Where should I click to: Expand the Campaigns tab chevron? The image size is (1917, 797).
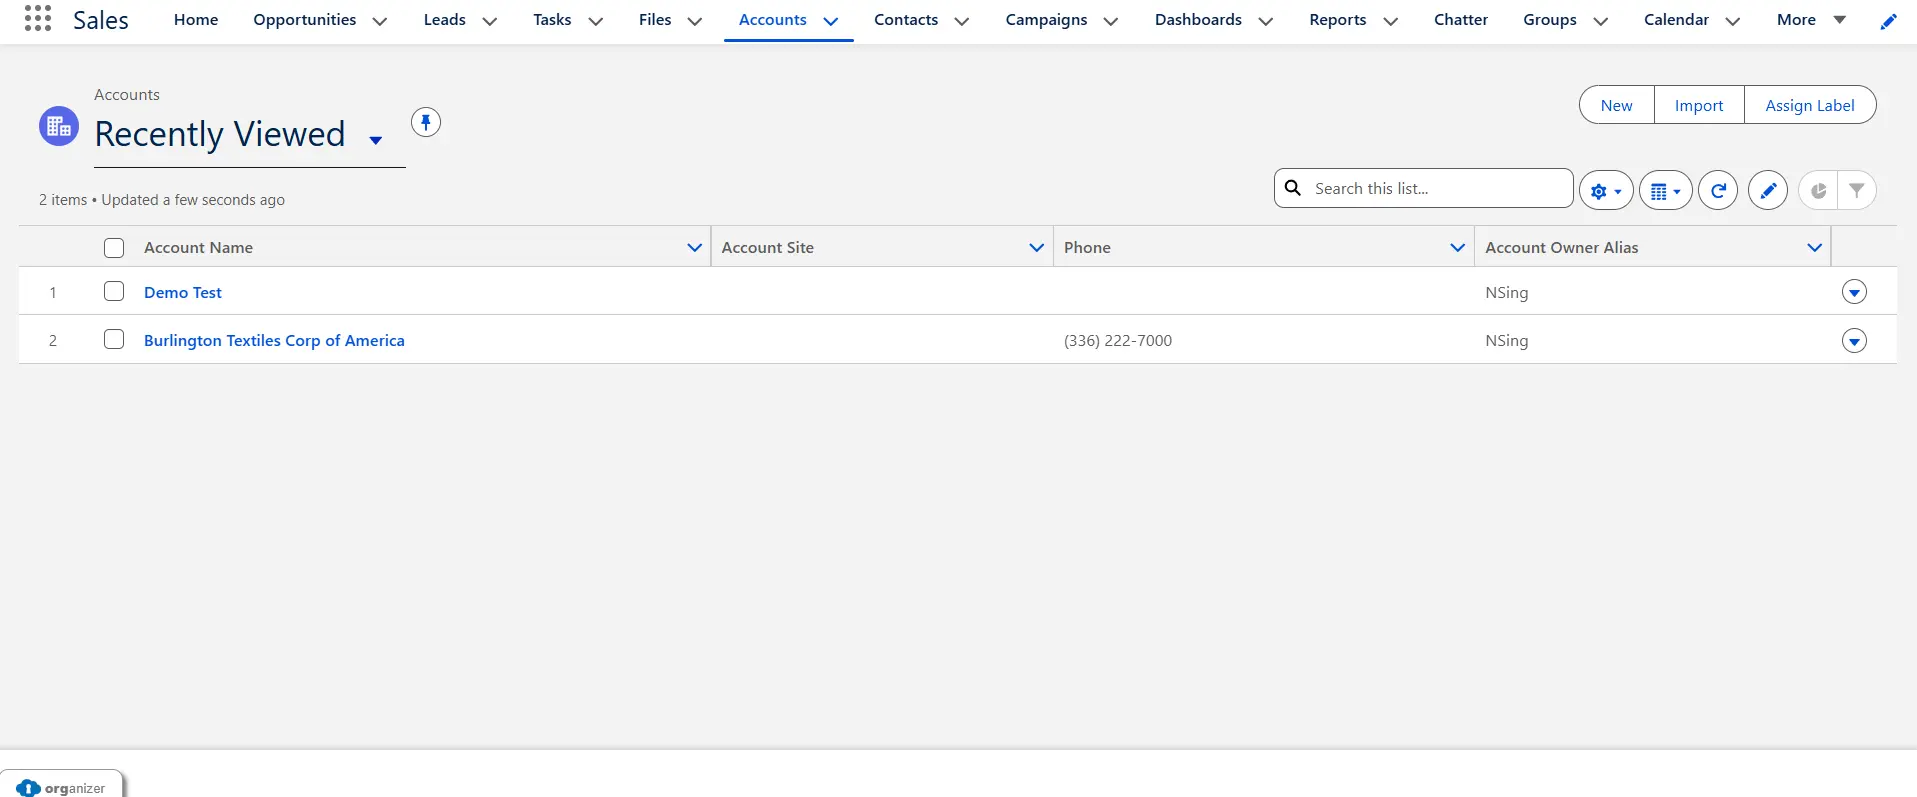(1111, 21)
